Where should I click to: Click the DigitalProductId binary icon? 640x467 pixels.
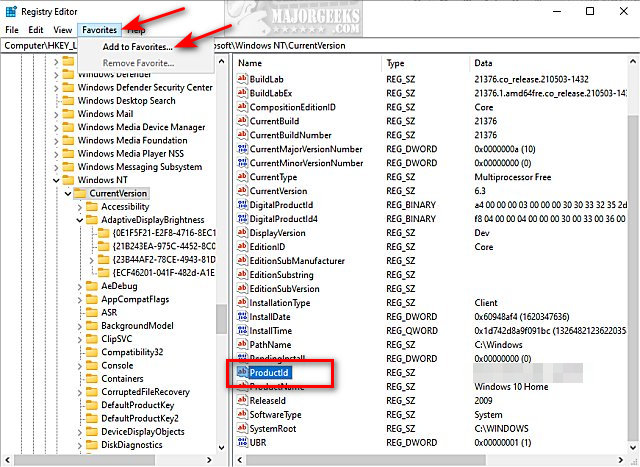click(x=242, y=205)
